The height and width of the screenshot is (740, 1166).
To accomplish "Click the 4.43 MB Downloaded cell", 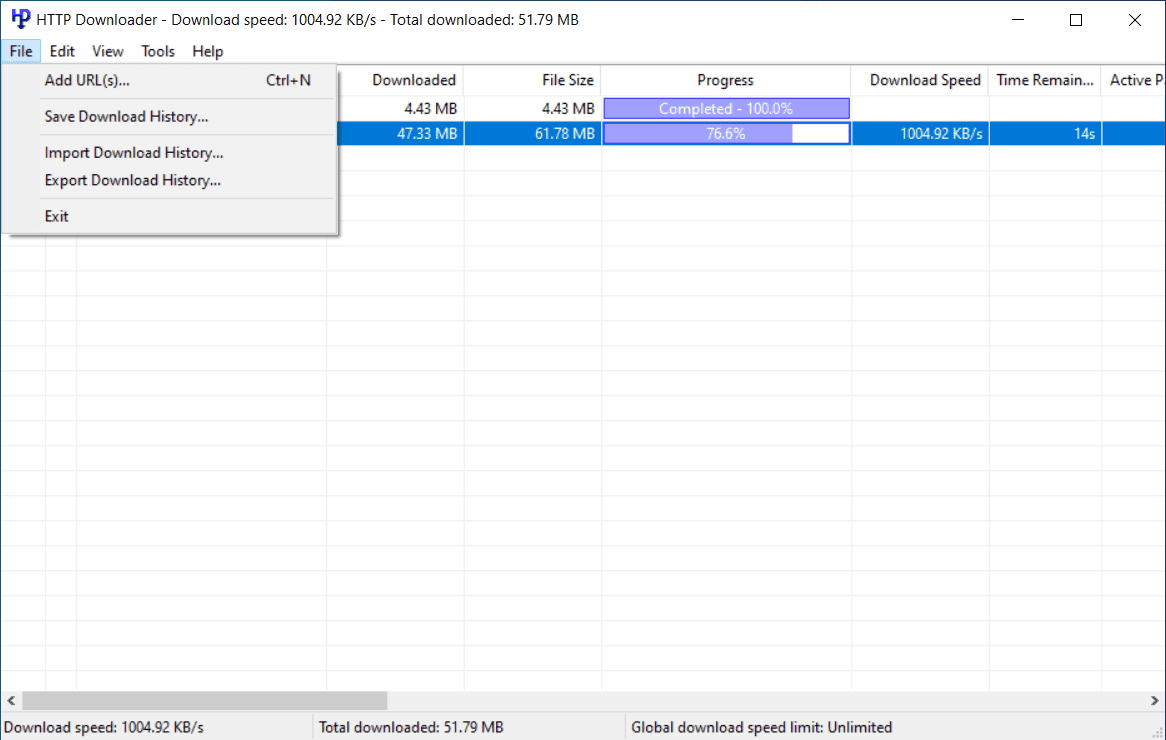I will [401, 109].
